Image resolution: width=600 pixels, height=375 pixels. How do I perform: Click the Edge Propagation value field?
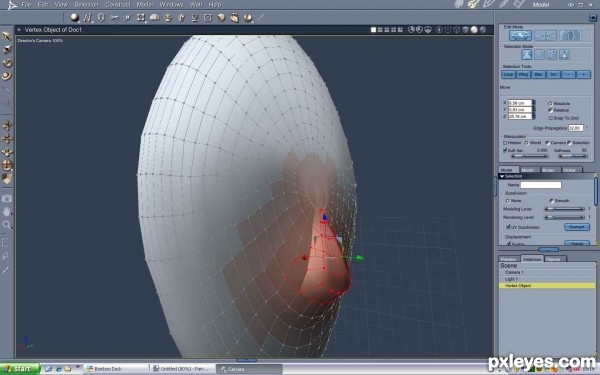point(576,128)
